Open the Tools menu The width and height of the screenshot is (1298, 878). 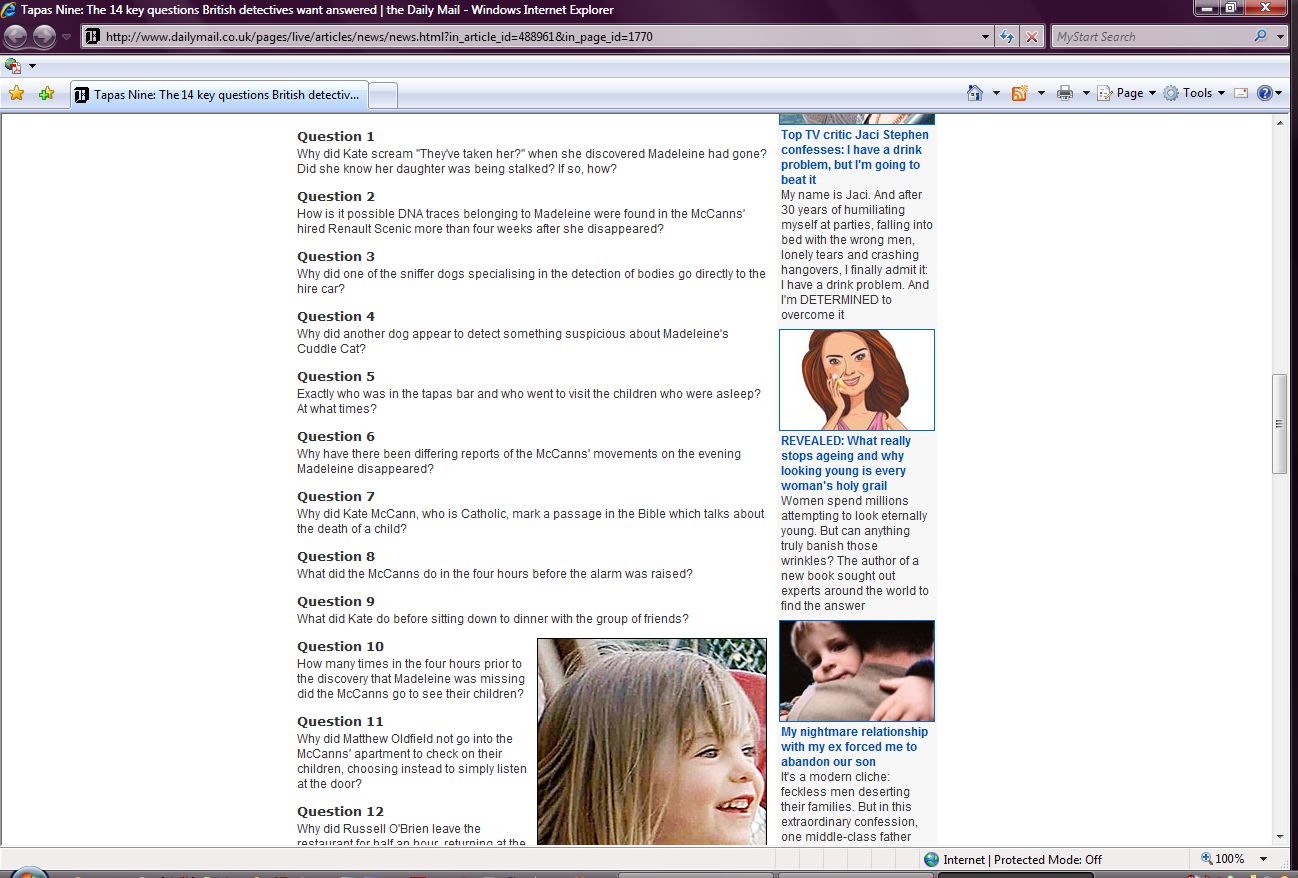[1196, 93]
